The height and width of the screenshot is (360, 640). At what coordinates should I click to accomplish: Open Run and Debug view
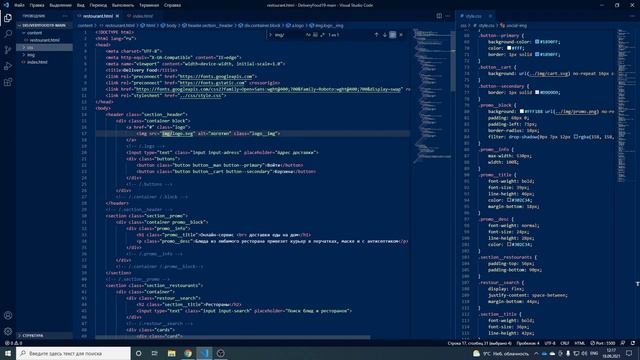pyautogui.click(x=8, y=66)
